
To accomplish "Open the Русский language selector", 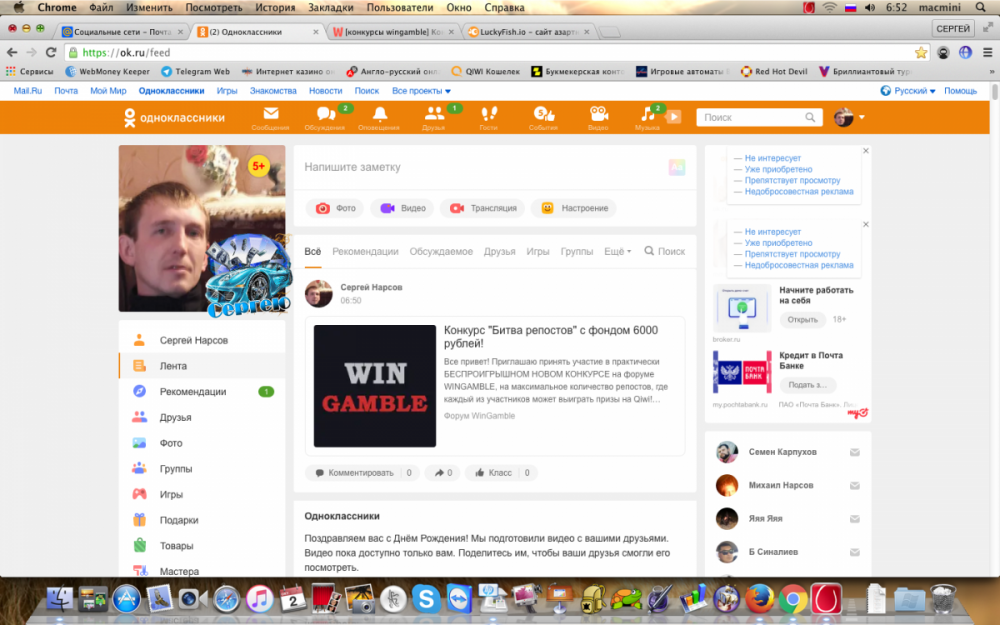I will click(x=909, y=91).
